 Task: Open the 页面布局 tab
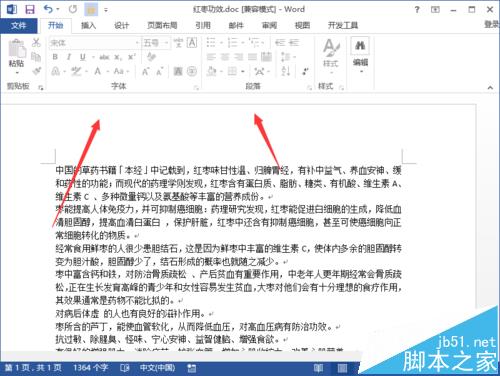click(x=162, y=25)
